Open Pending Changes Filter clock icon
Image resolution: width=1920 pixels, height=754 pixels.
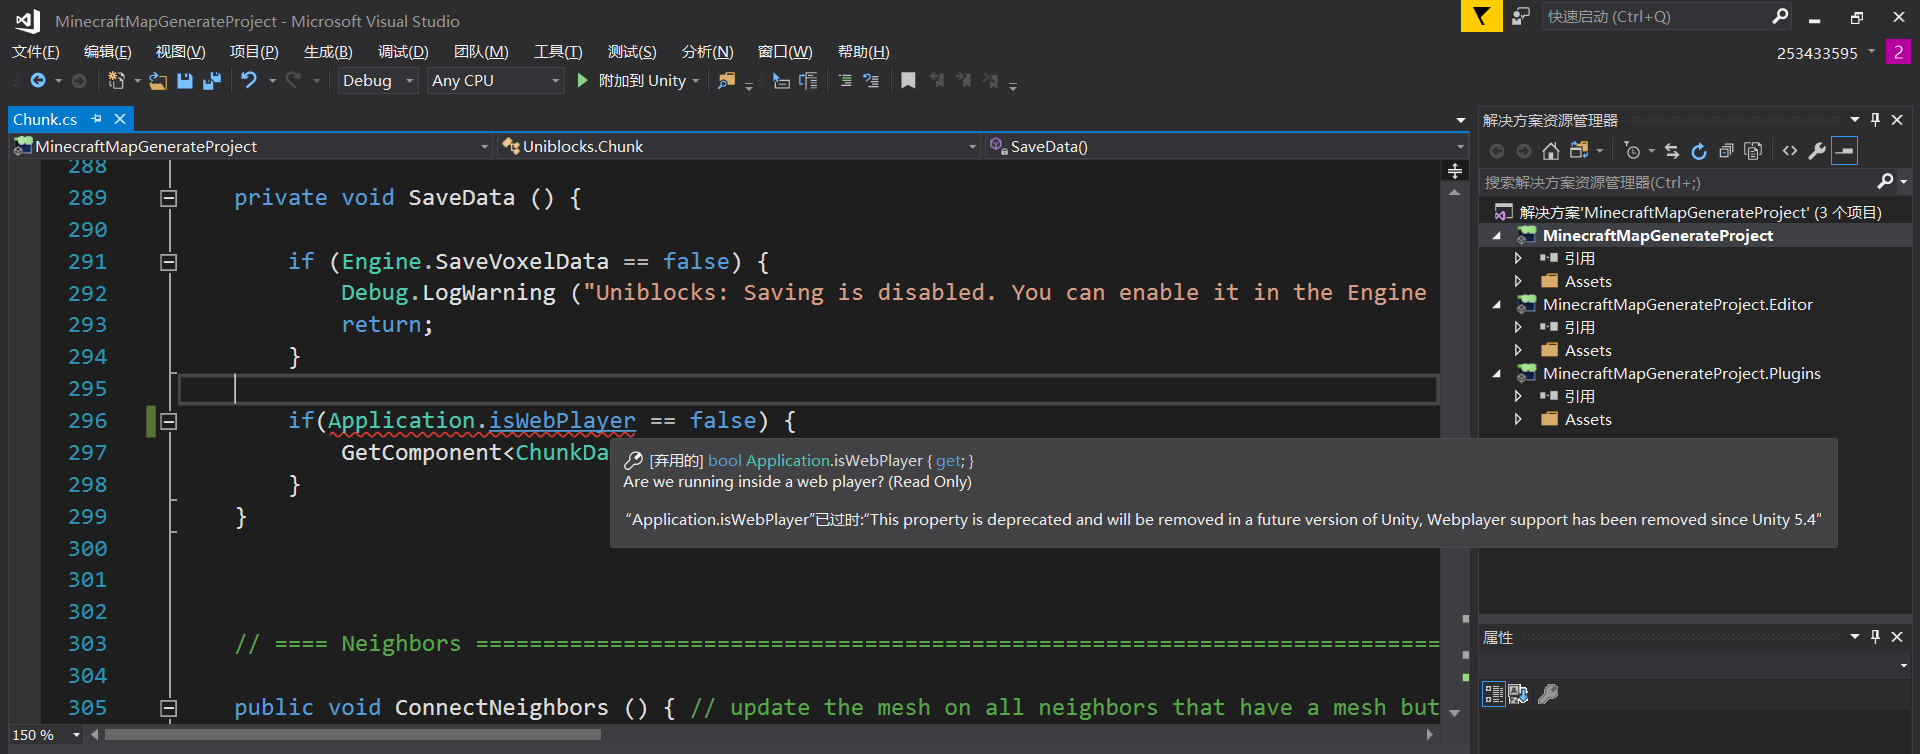1633,151
